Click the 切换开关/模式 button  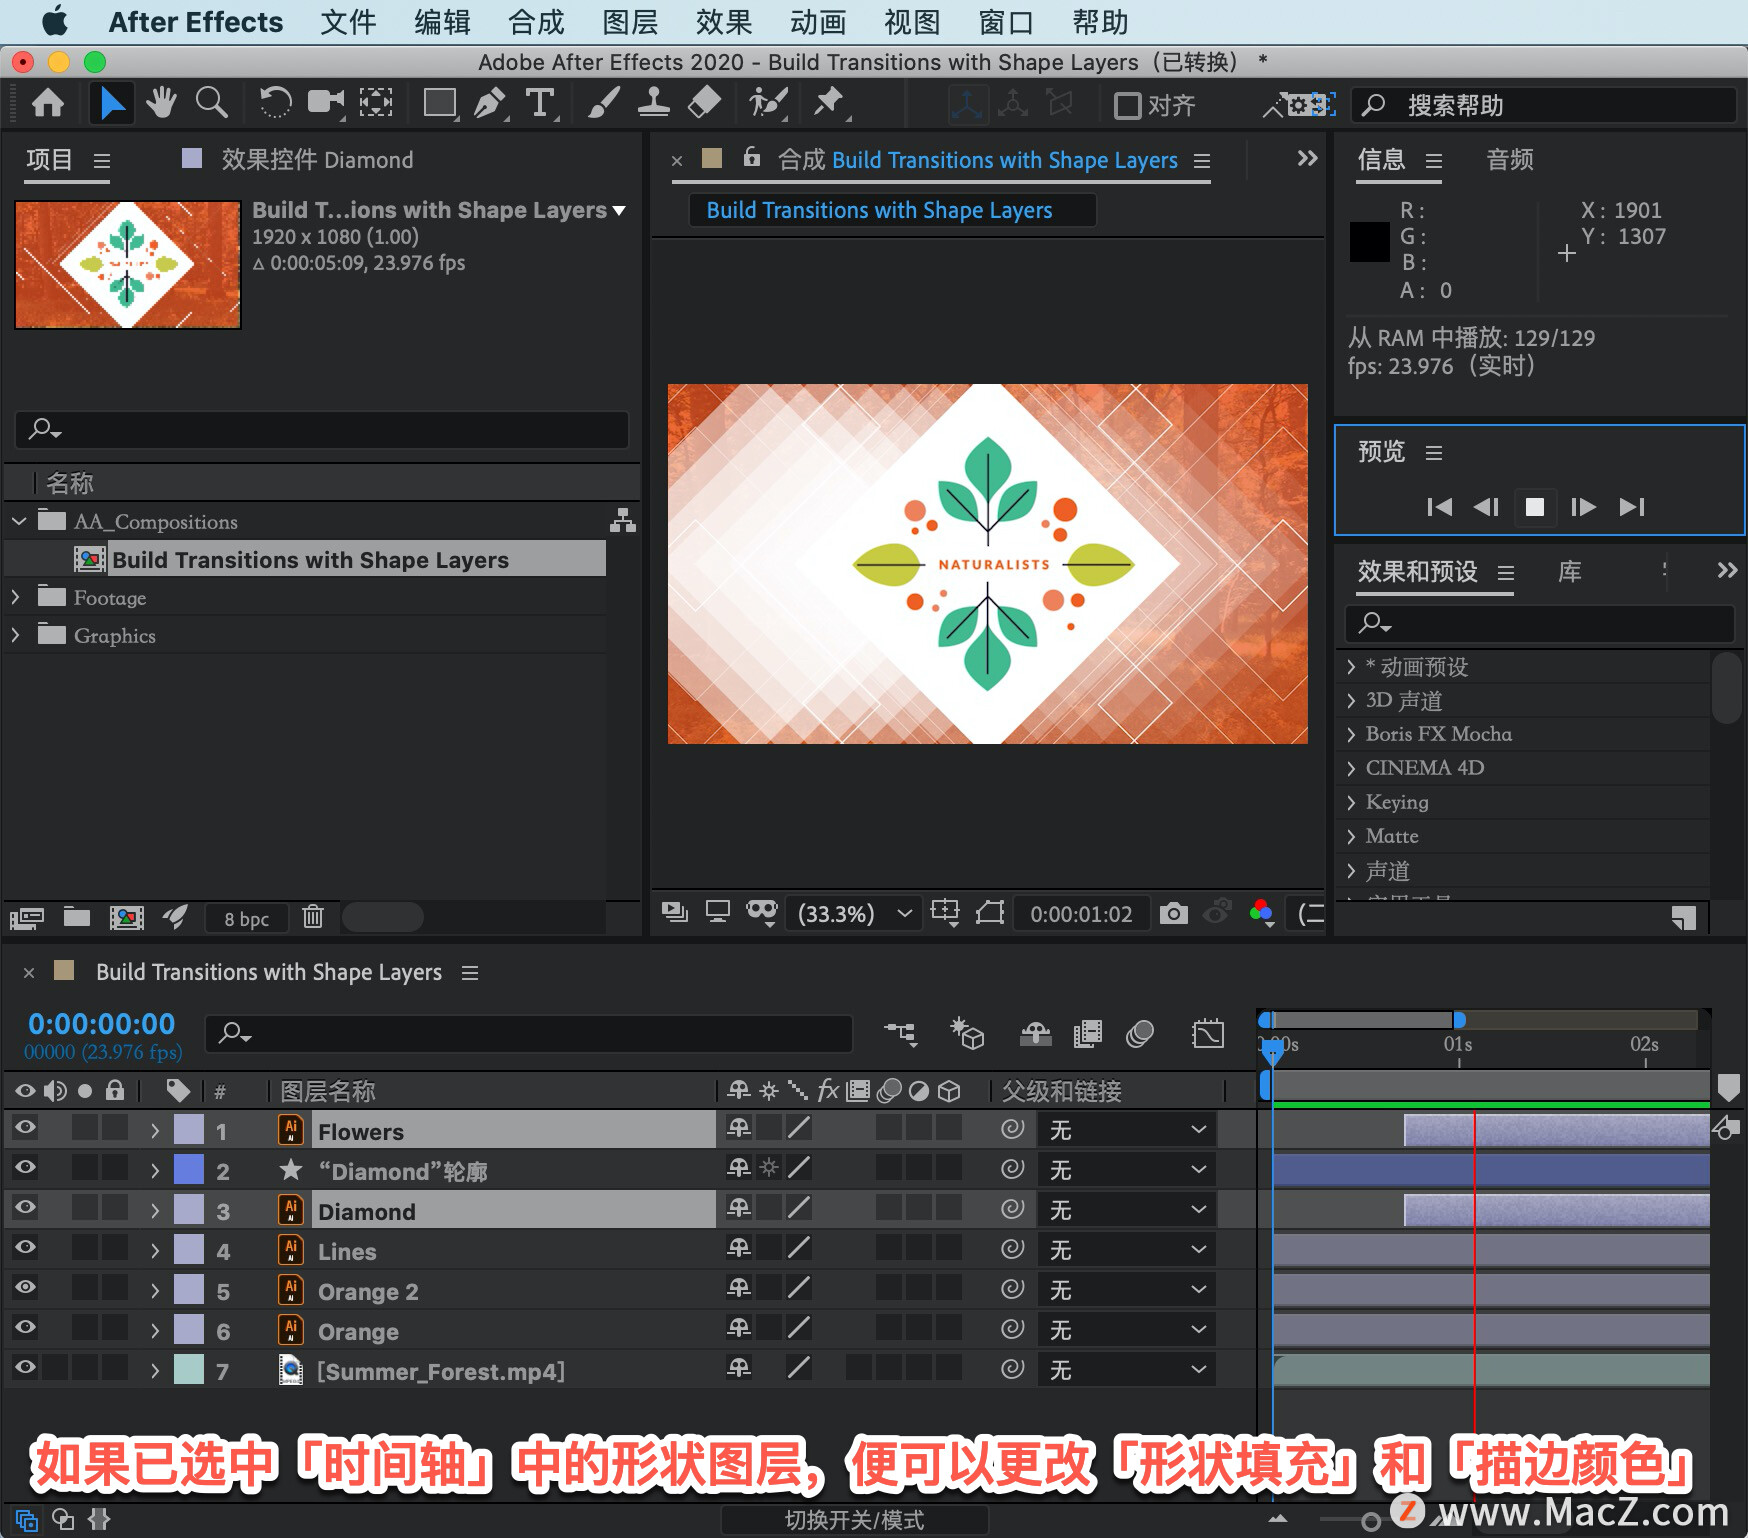point(854,1520)
